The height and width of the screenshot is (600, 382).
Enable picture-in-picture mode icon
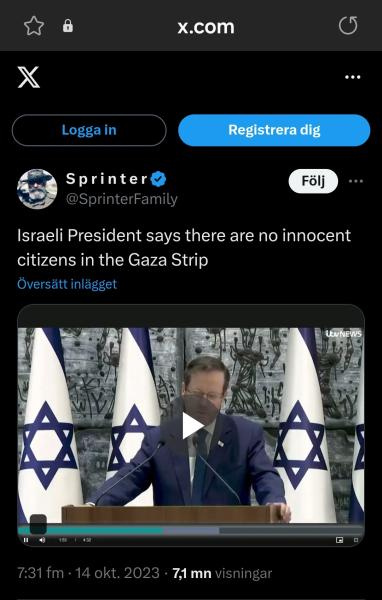pos(339,540)
